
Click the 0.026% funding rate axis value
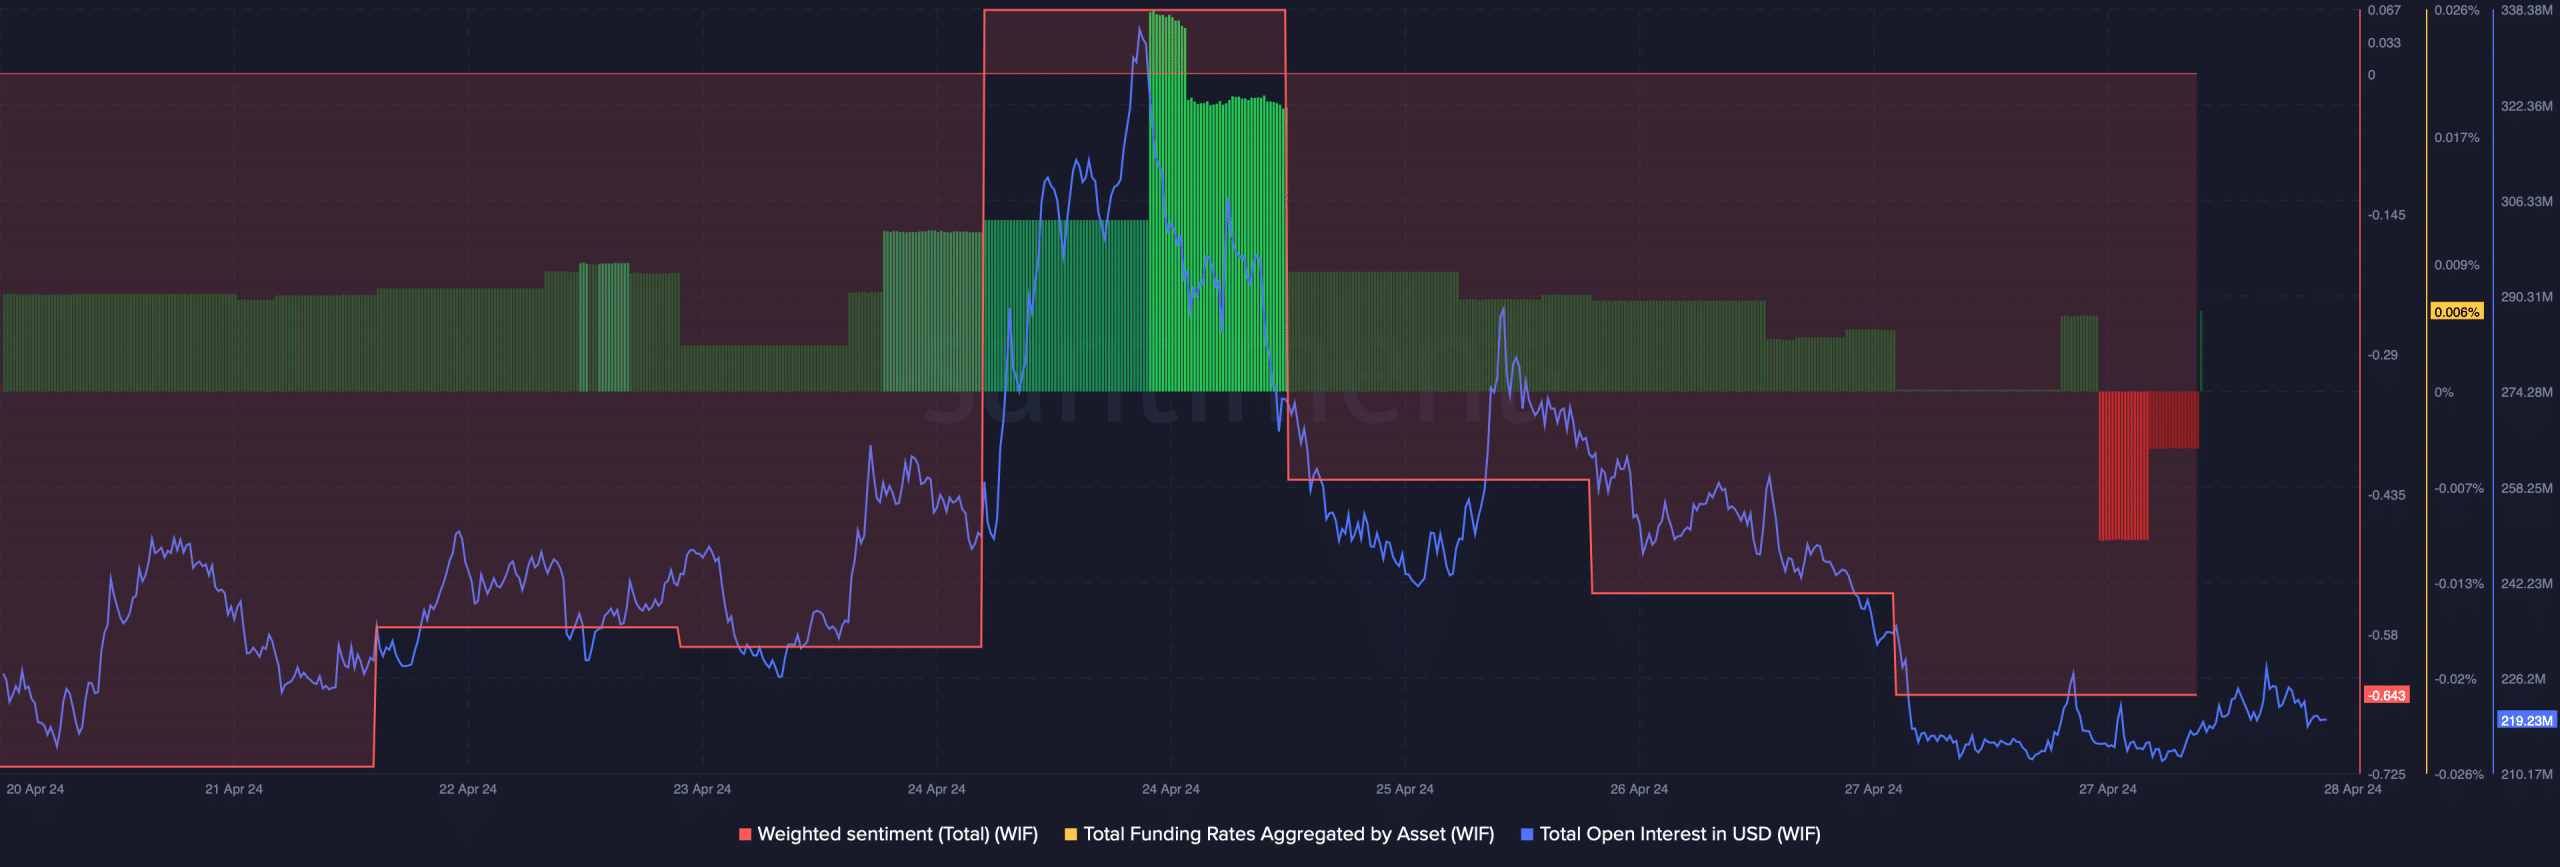click(x=2457, y=10)
